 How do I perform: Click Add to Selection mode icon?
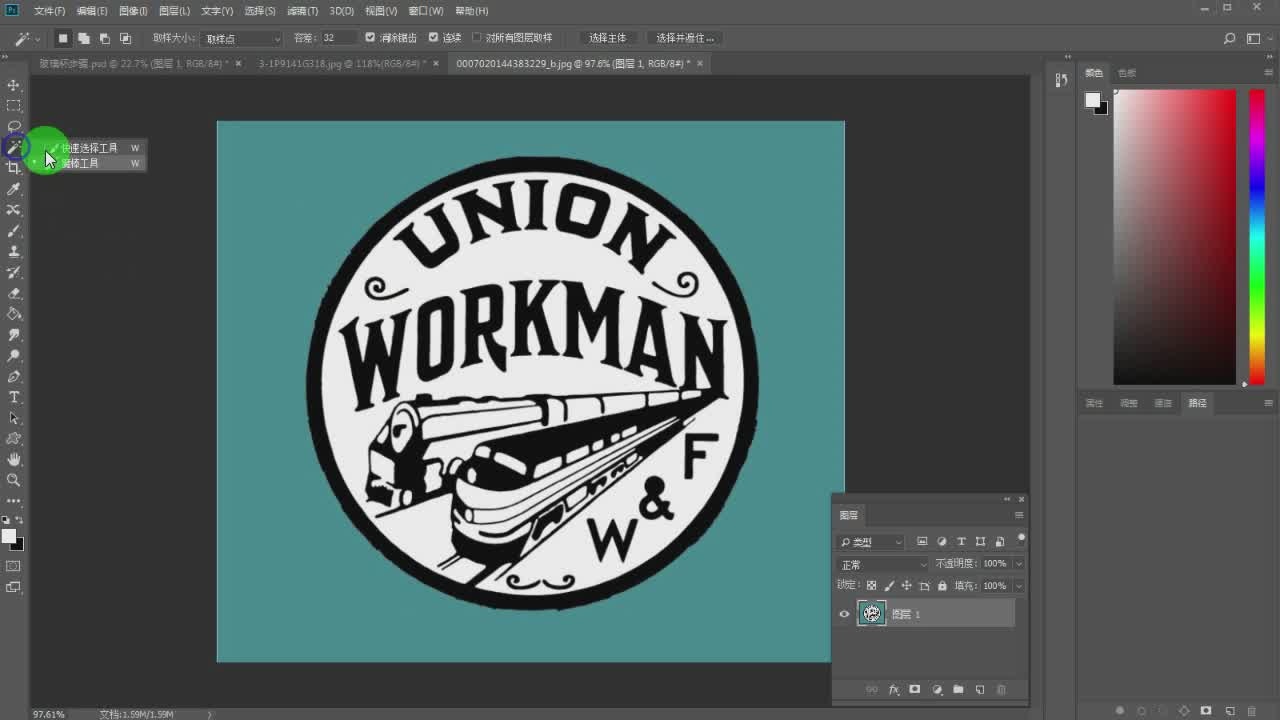pos(83,38)
